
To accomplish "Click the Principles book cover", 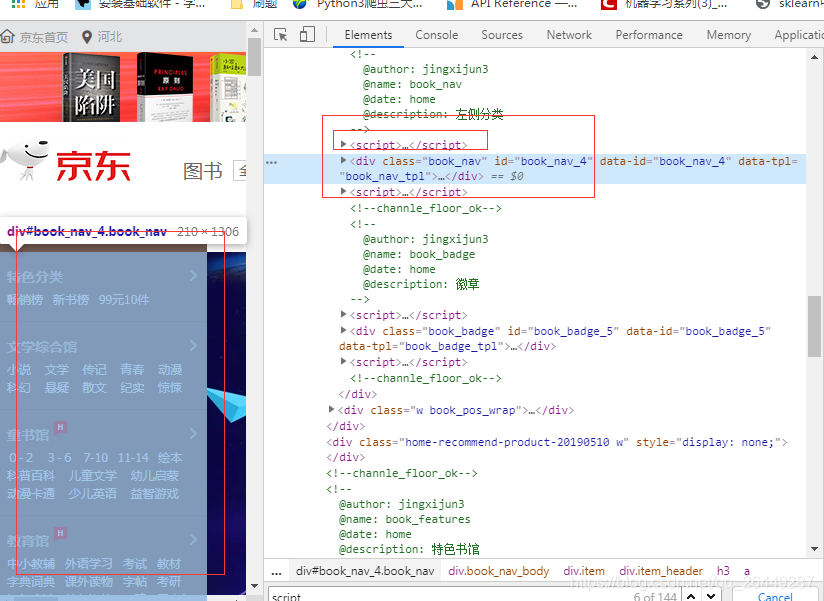I will coord(164,87).
